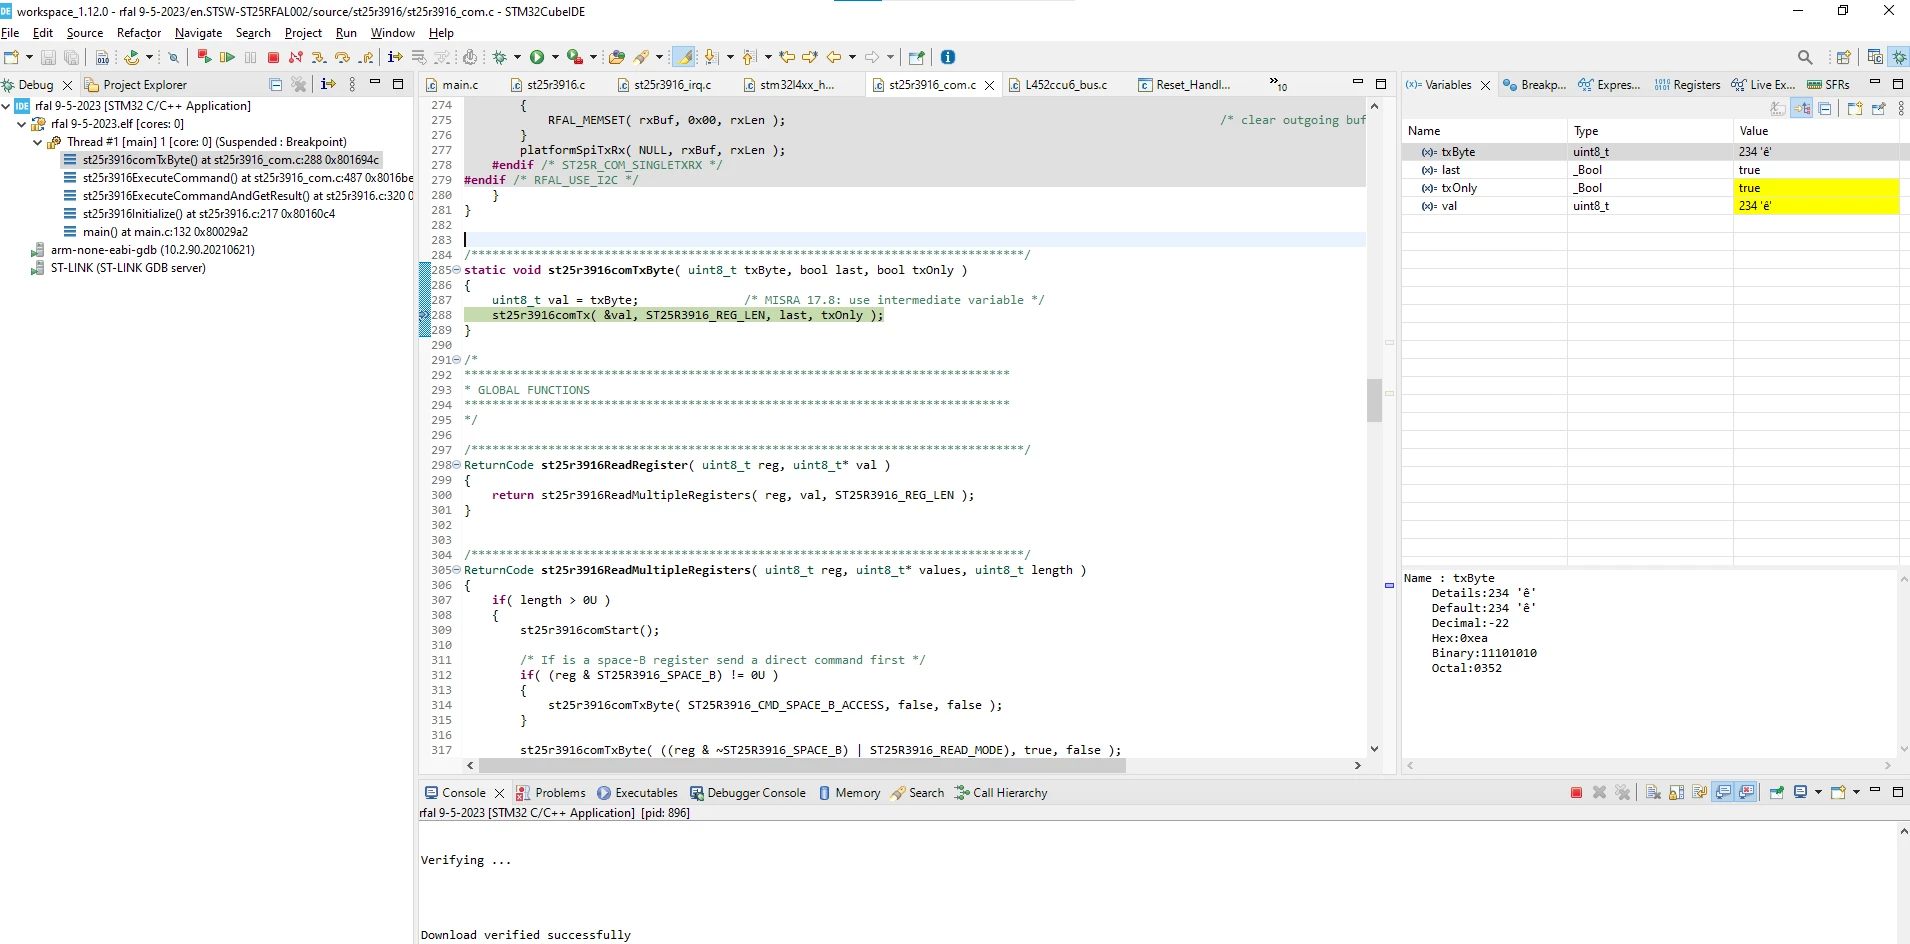
Task: Open the Registers view tab
Action: [x=1687, y=85]
